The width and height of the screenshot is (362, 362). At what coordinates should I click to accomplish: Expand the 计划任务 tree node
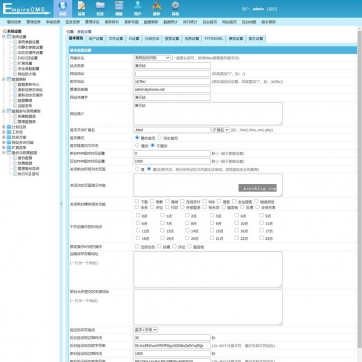click(x=4, y=127)
